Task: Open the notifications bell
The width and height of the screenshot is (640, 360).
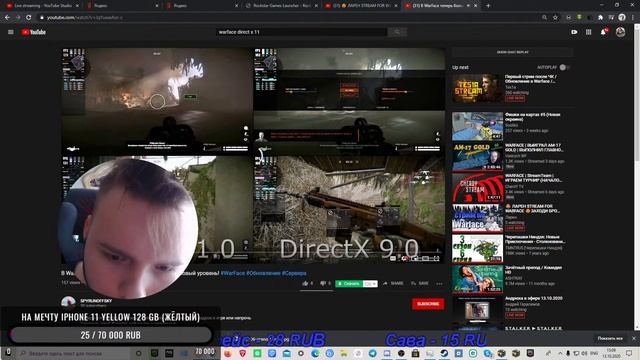Action: 604,32
